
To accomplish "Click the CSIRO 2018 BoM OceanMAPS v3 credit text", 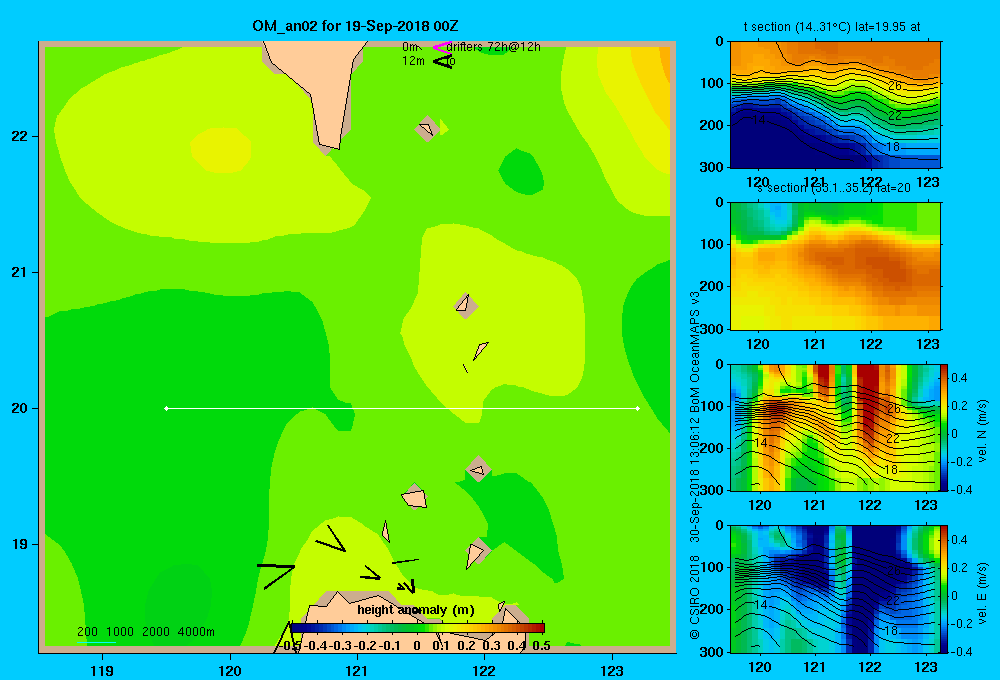I will click(x=695, y=466).
